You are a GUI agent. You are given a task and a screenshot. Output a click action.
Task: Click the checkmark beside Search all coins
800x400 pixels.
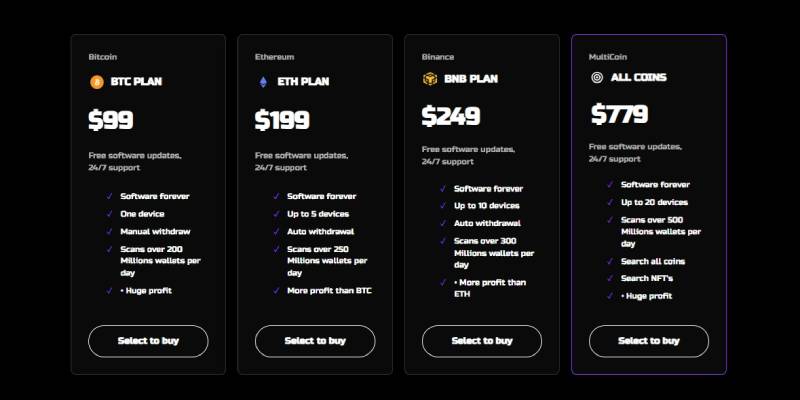(610, 261)
